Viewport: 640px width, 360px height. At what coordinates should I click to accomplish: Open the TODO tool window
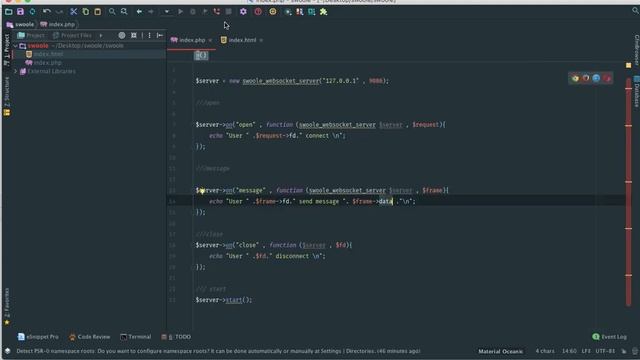176,337
